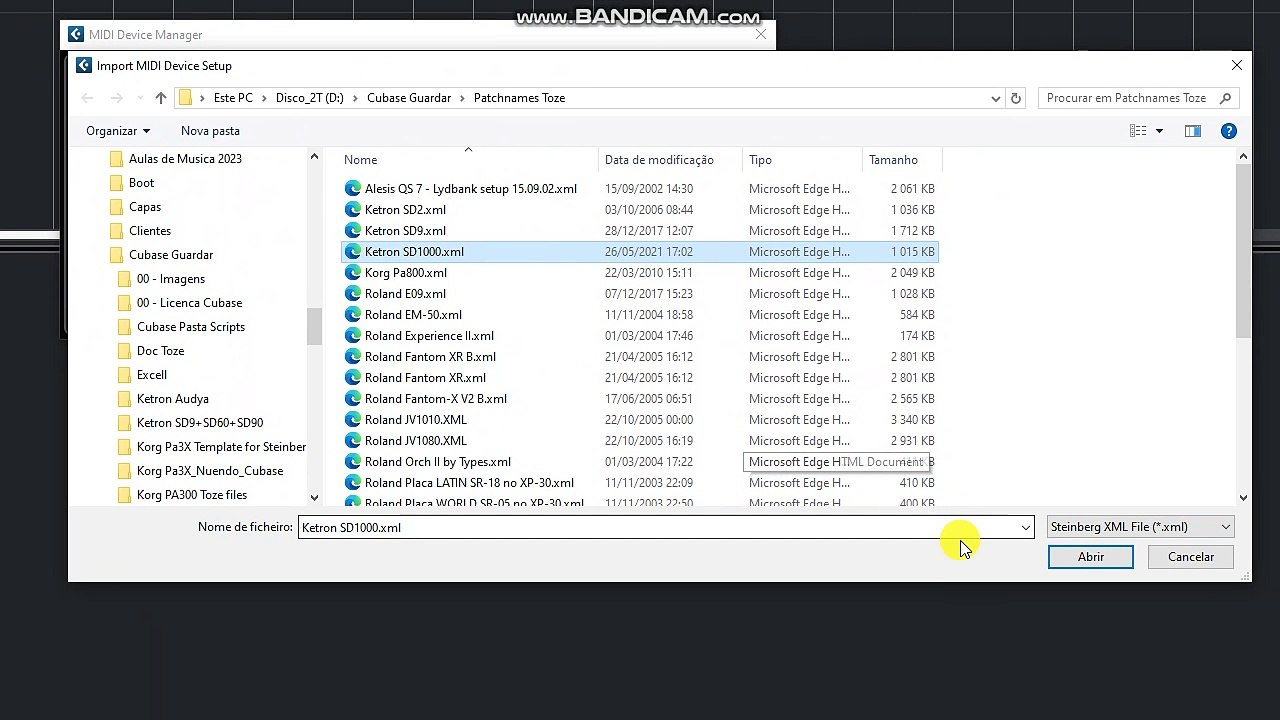The height and width of the screenshot is (720, 1280).
Task: Click the search magnifier icon
Action: click(x=1225, y=98)
